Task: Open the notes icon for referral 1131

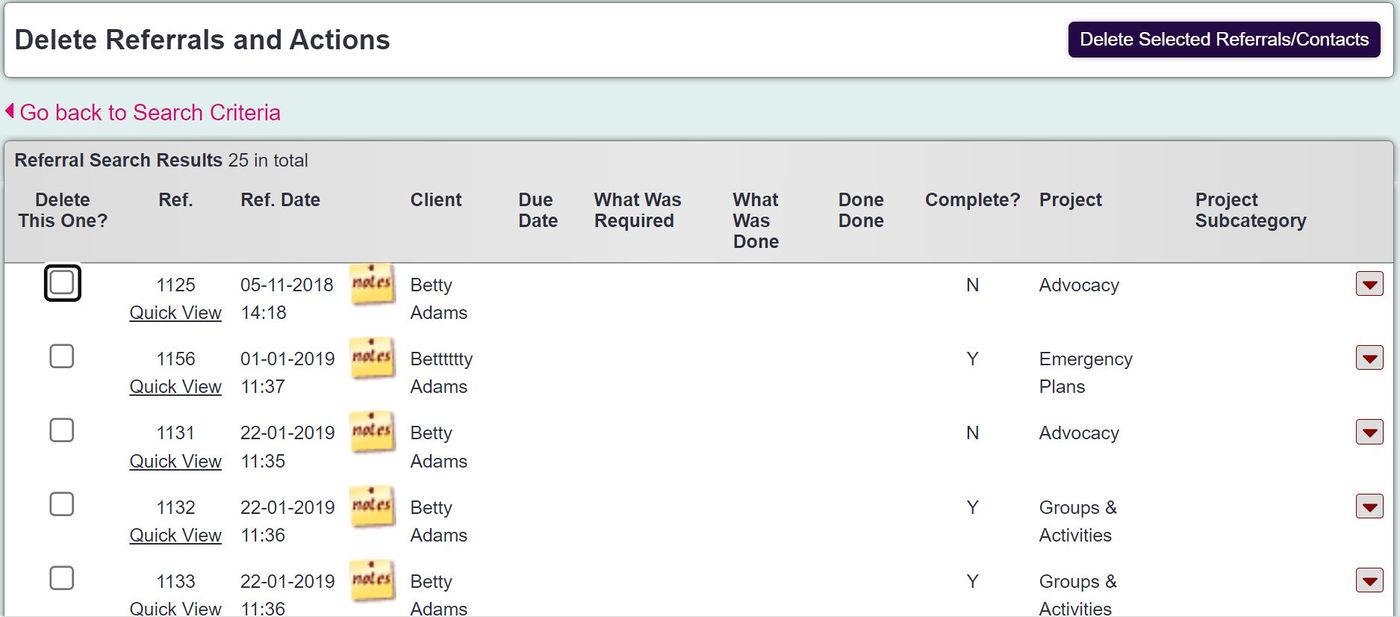Action: click(371, 431)
